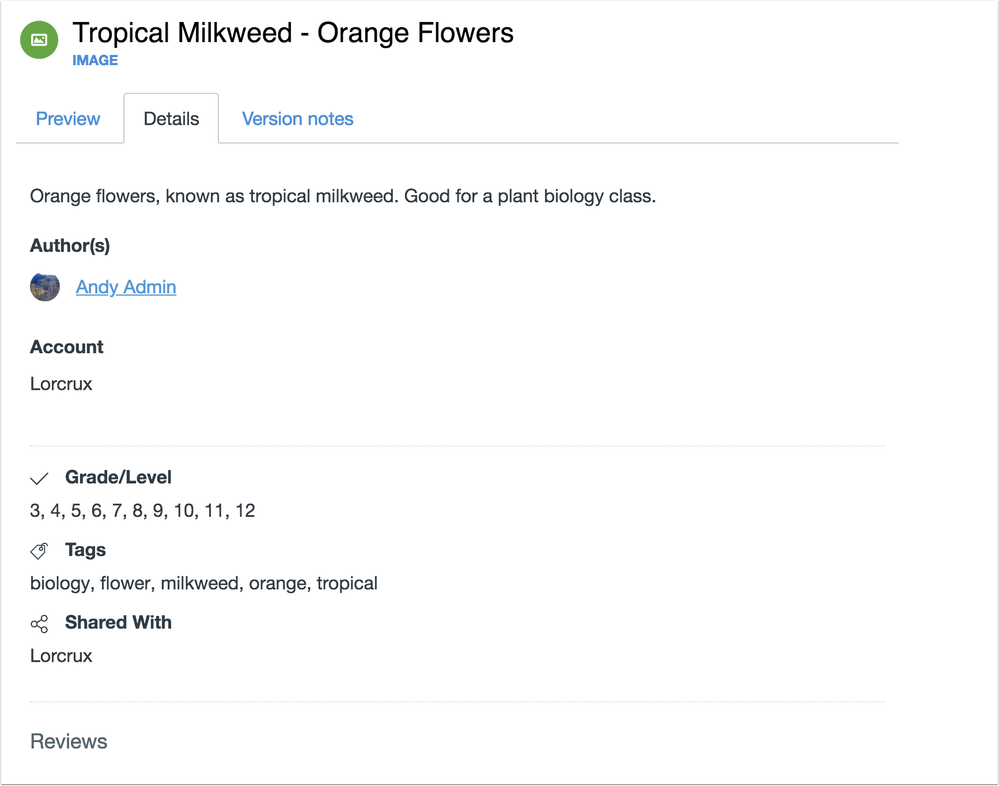Click the tag 'biology' in Tags list
Image resolution: width=999 pixels, height=786 pixels.
[x=58, y=583]
